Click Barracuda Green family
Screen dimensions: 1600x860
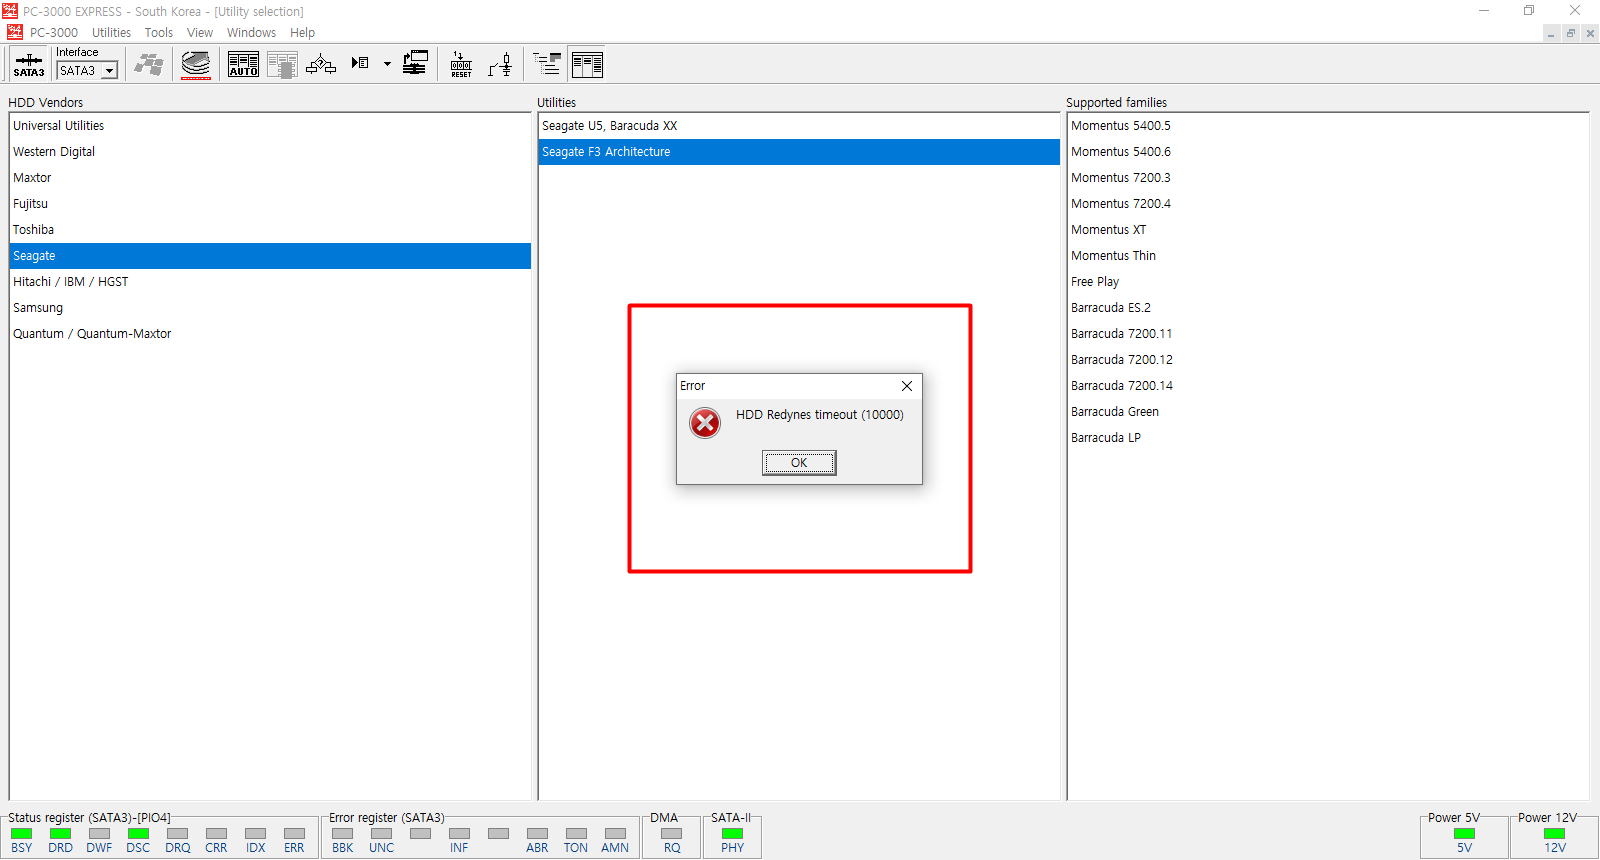point(1327,412)
